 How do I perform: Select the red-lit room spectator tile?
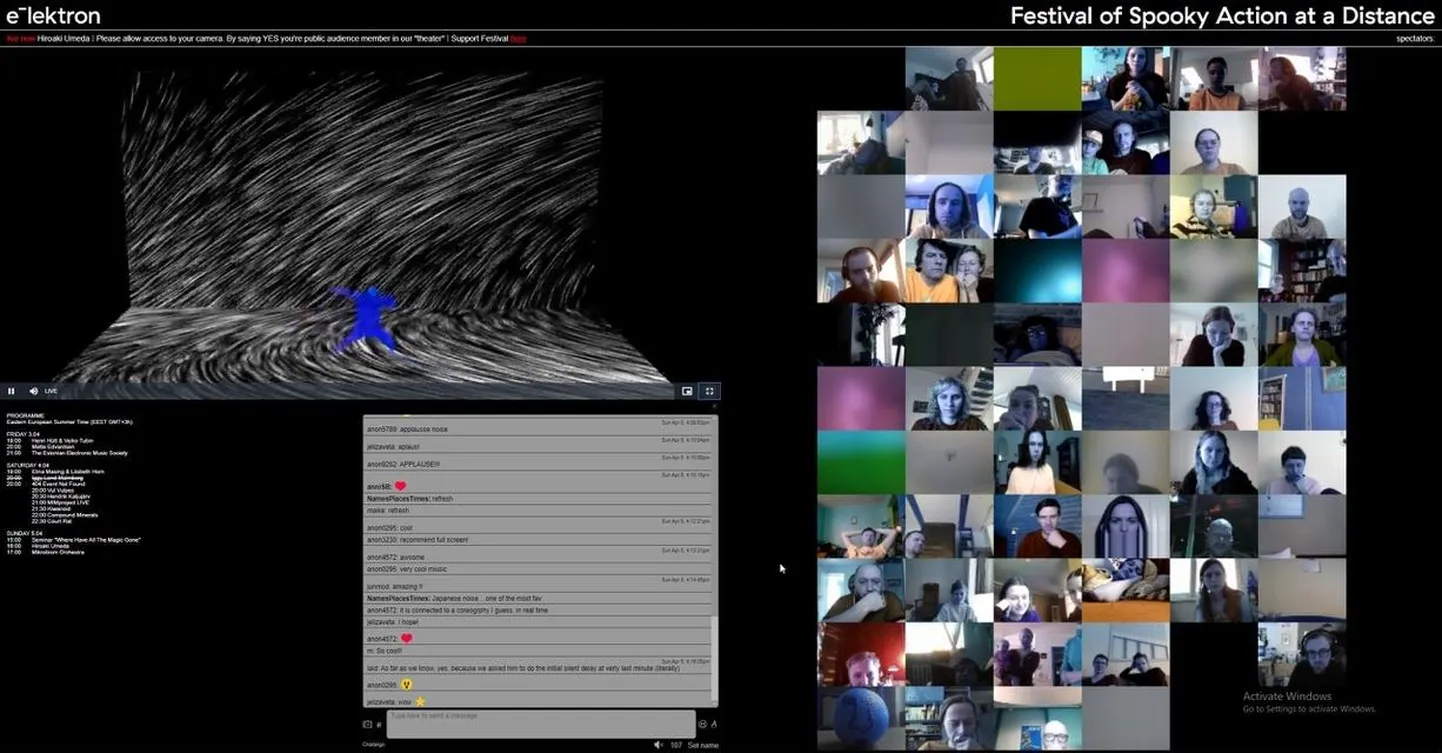[861, 654]
